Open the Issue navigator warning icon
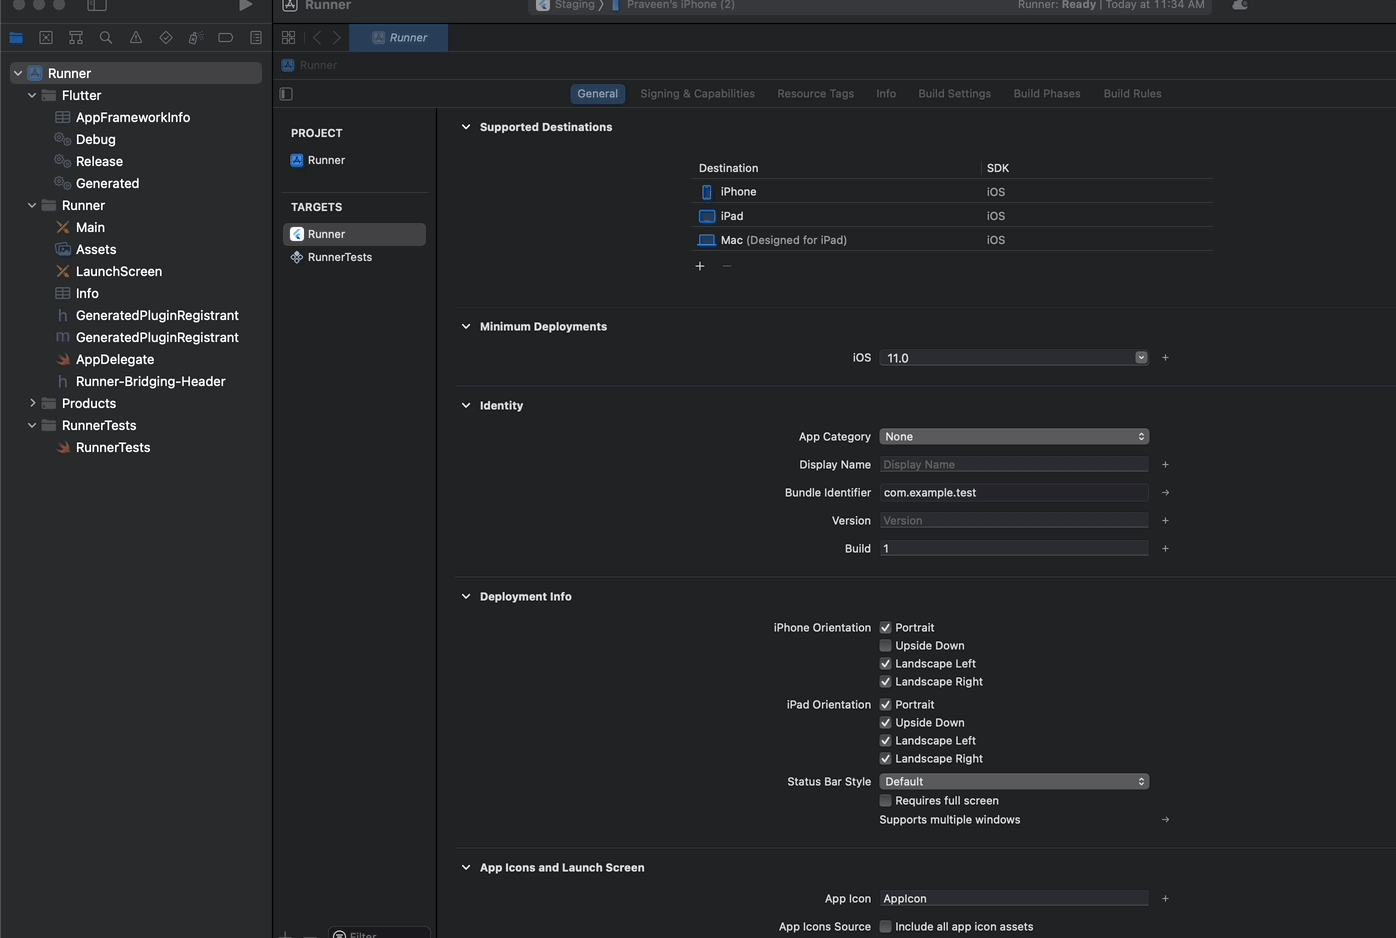This screenshot has height=938, width=1396. (x=136, y=38)
